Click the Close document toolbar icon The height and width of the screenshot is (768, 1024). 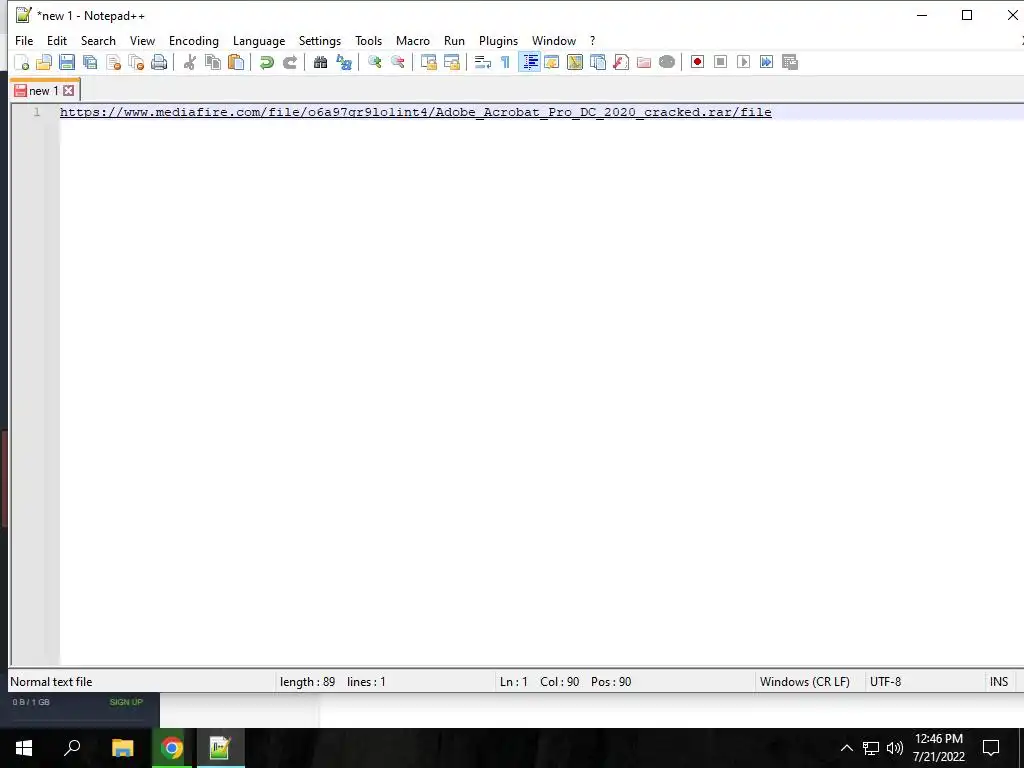[x=114, y=62]
